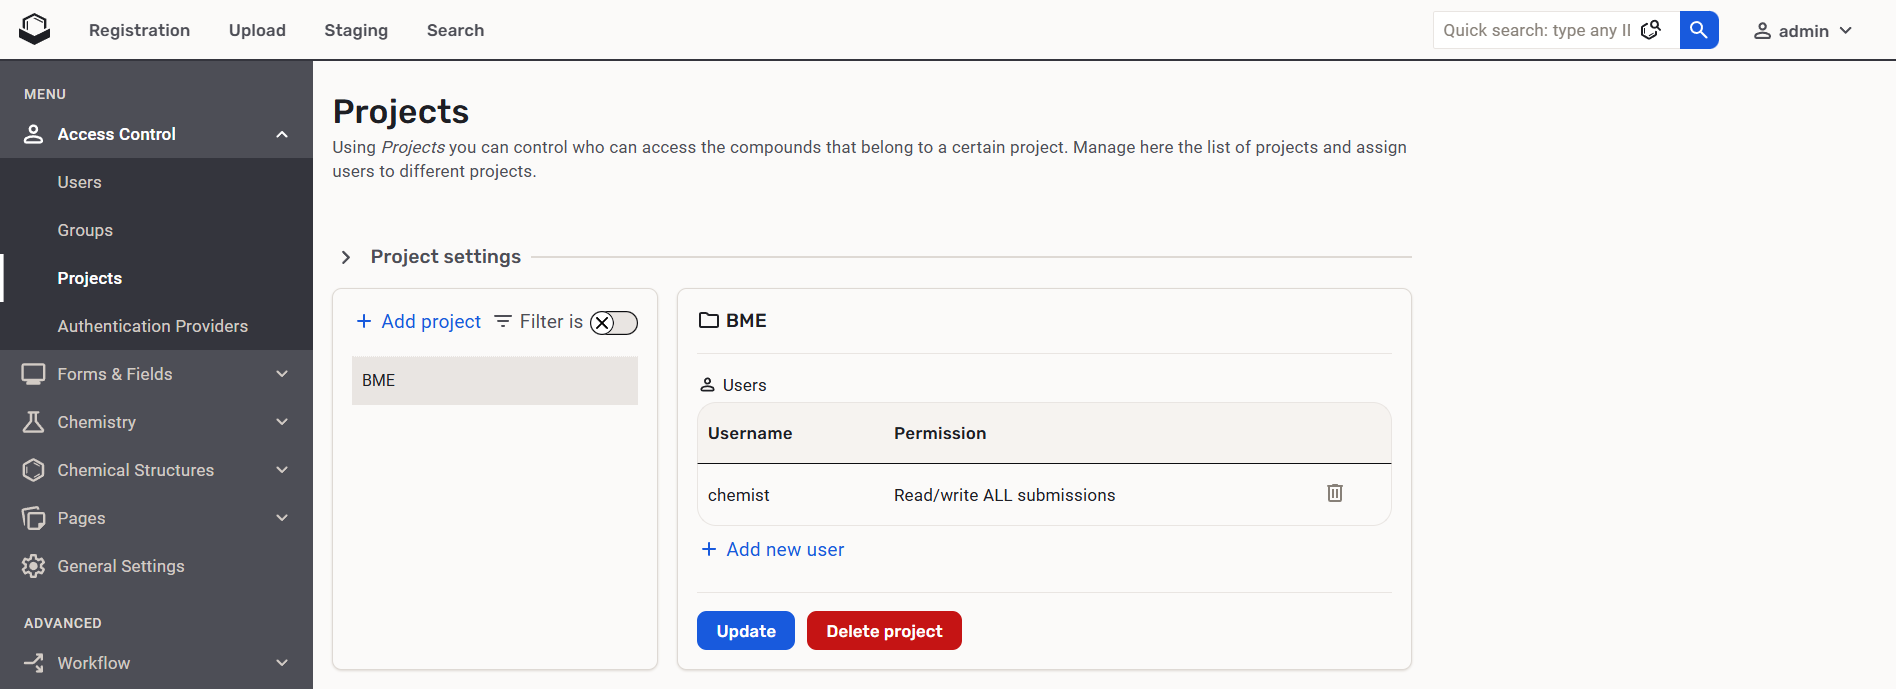This screenshot has height=689, width=1896.
Task: Expand the Forms & Fields menu
Action: click(282, 374)
